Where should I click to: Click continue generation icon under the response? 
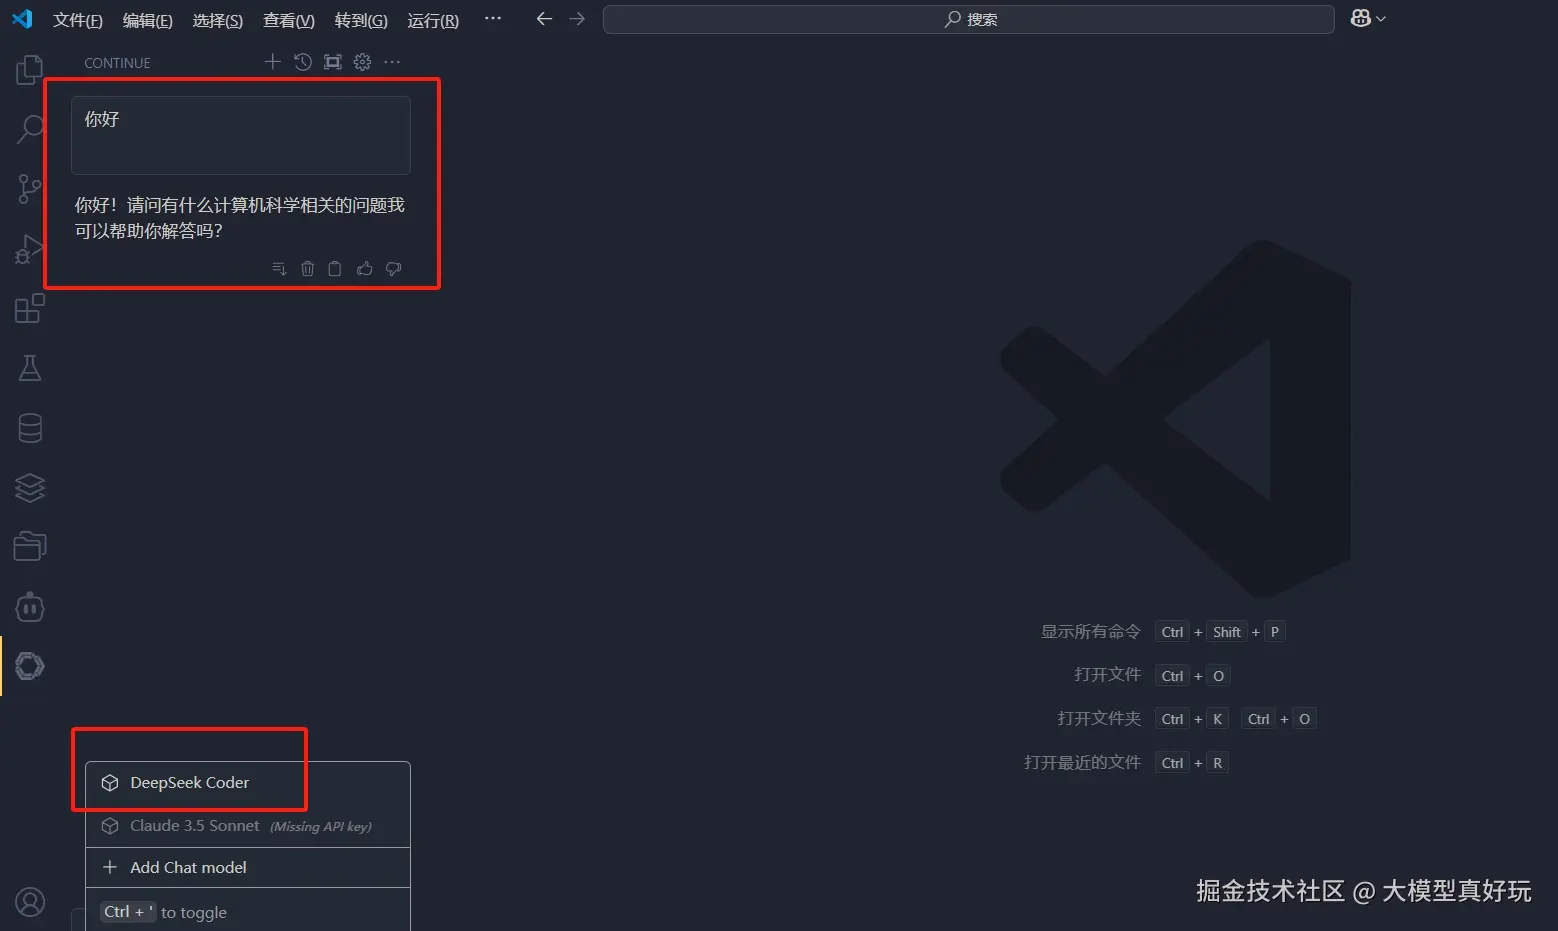279,269
